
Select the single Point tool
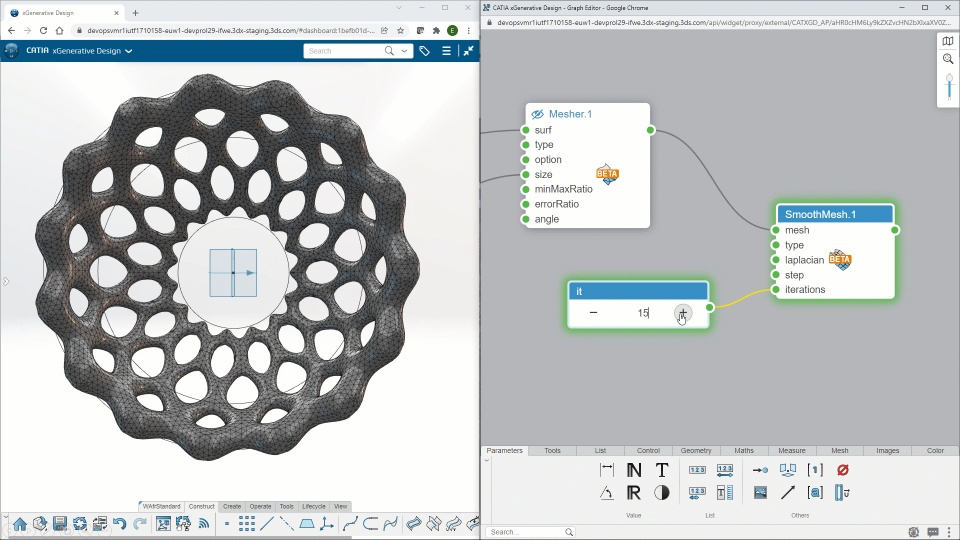tap(227, 523)
